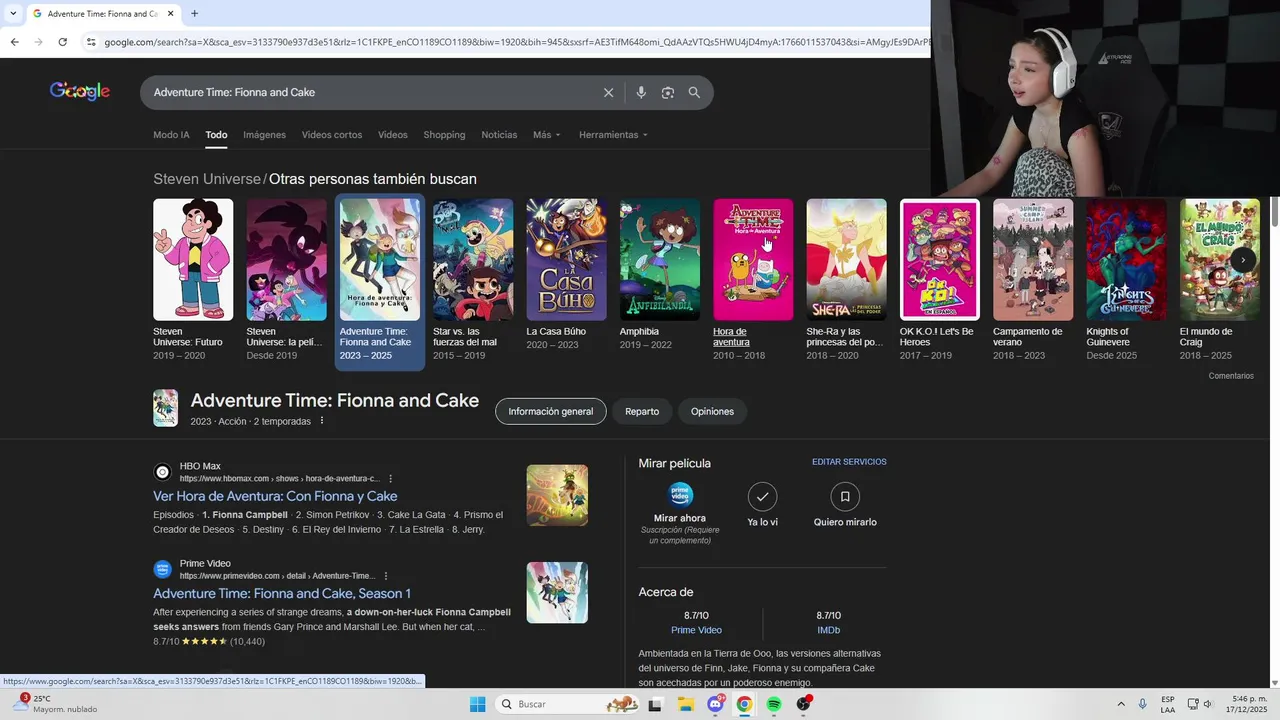Select the 'Amphibia' poster

pyautogui.click(x=660, y=260)
